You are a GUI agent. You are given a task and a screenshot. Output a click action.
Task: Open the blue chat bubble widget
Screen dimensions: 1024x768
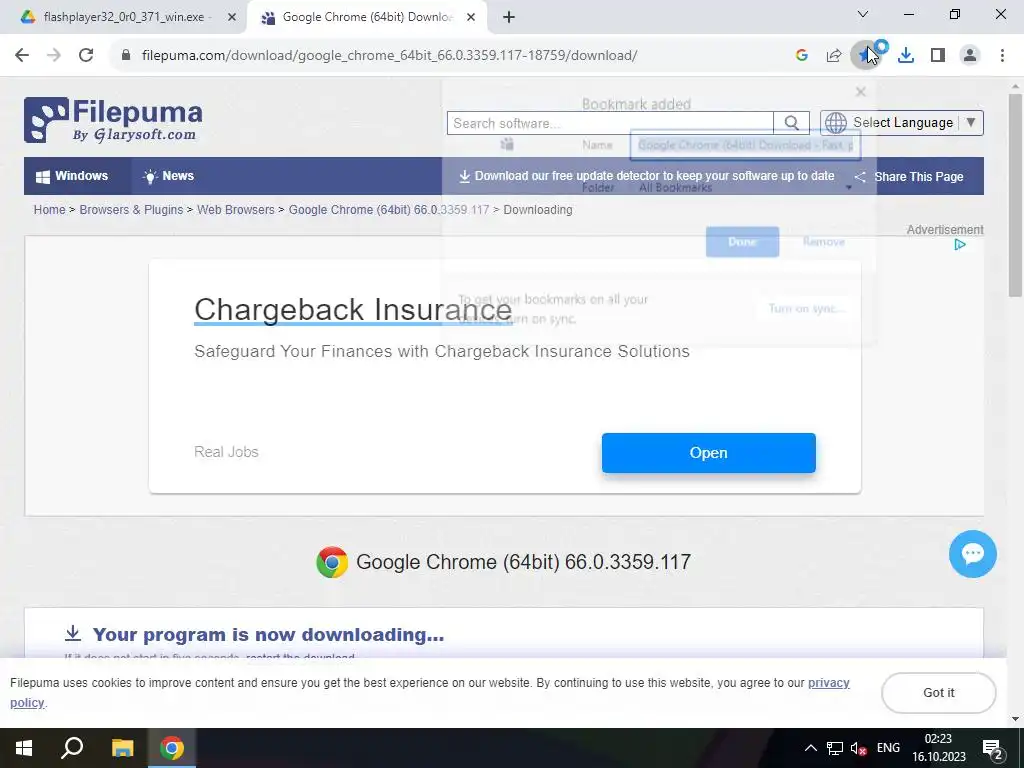click(972, 554)
